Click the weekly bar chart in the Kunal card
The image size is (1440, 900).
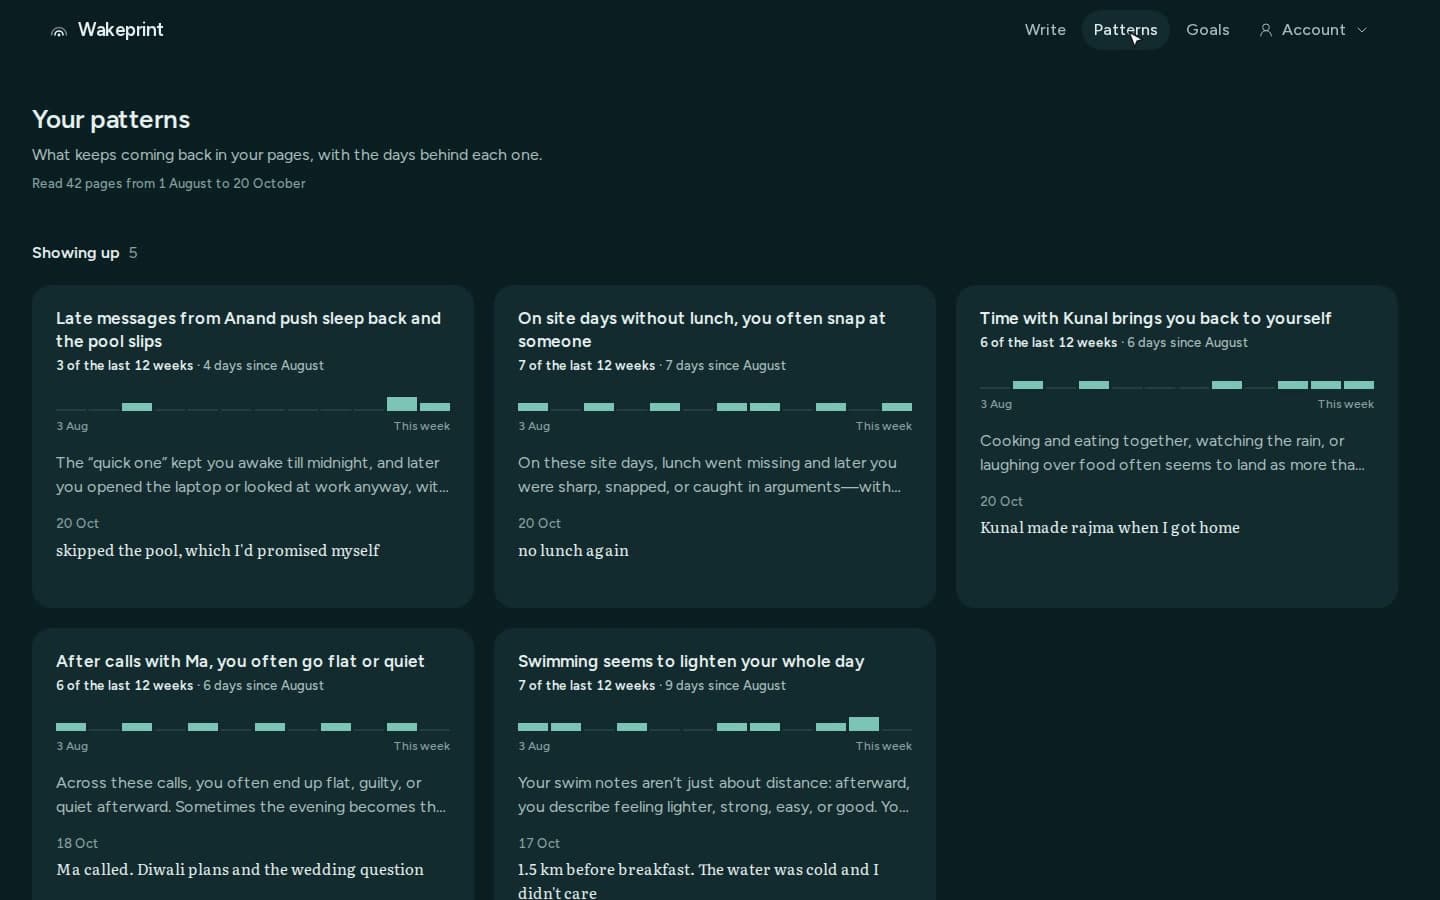(x=1177, y=384)
